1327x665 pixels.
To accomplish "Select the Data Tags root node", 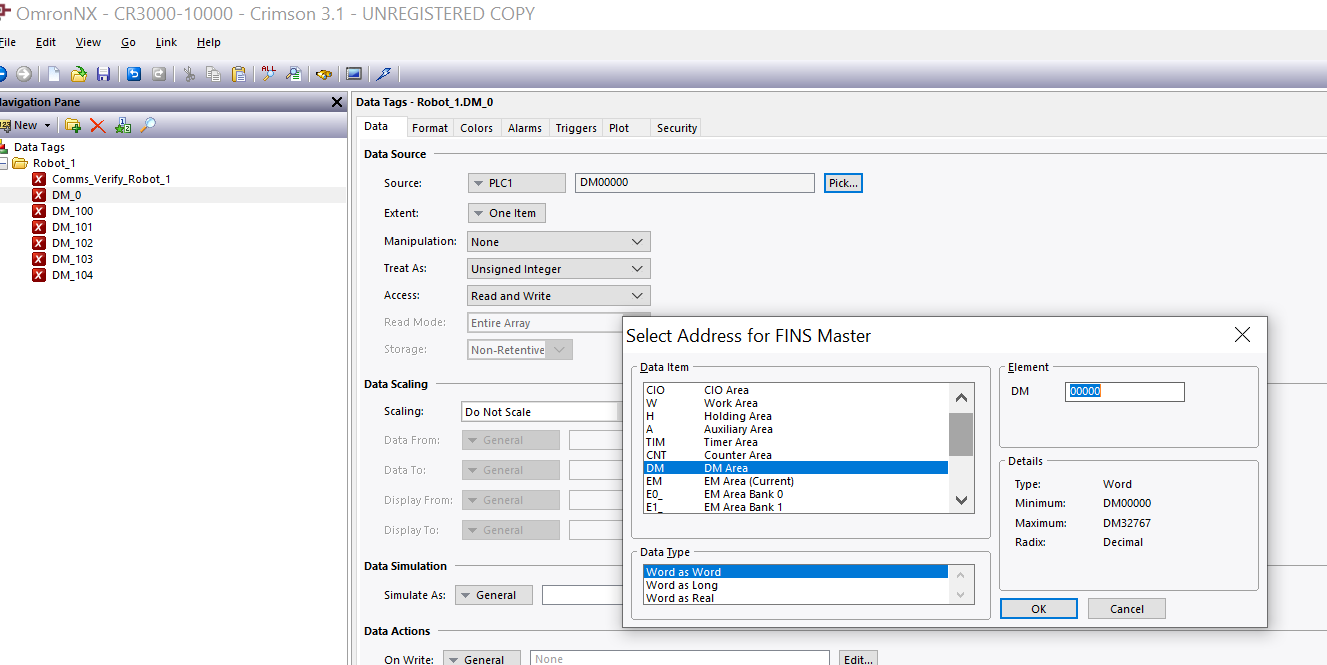I will [39, 147].
